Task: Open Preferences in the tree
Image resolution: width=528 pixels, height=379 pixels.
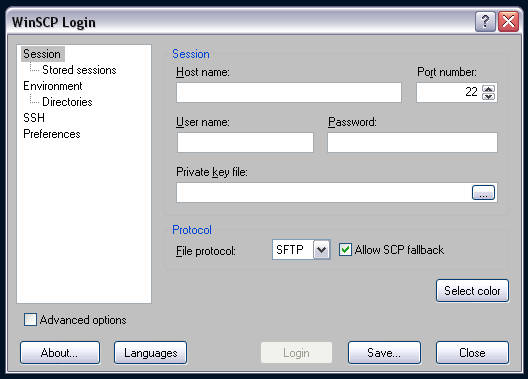Action: pyautogui.click(x=52, y=134)
